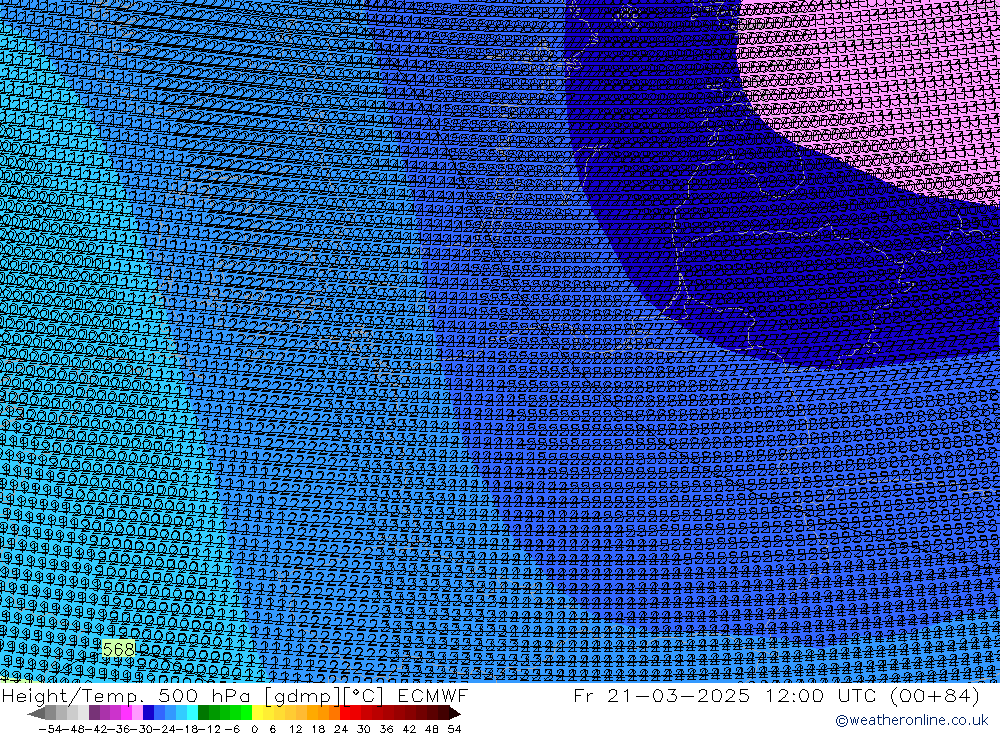Click the dark maroon right arrow end of the scale
This screenshot has height=733, width=1000.
(x=454, y=713)
